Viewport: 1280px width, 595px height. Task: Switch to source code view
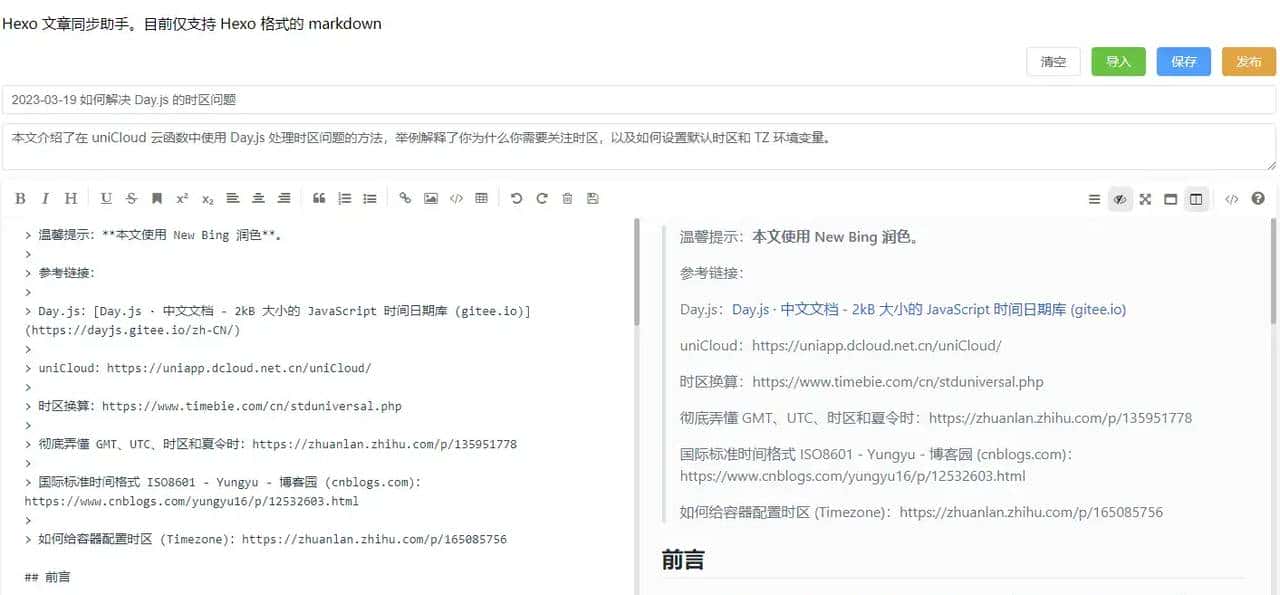tap(1231, 198)
